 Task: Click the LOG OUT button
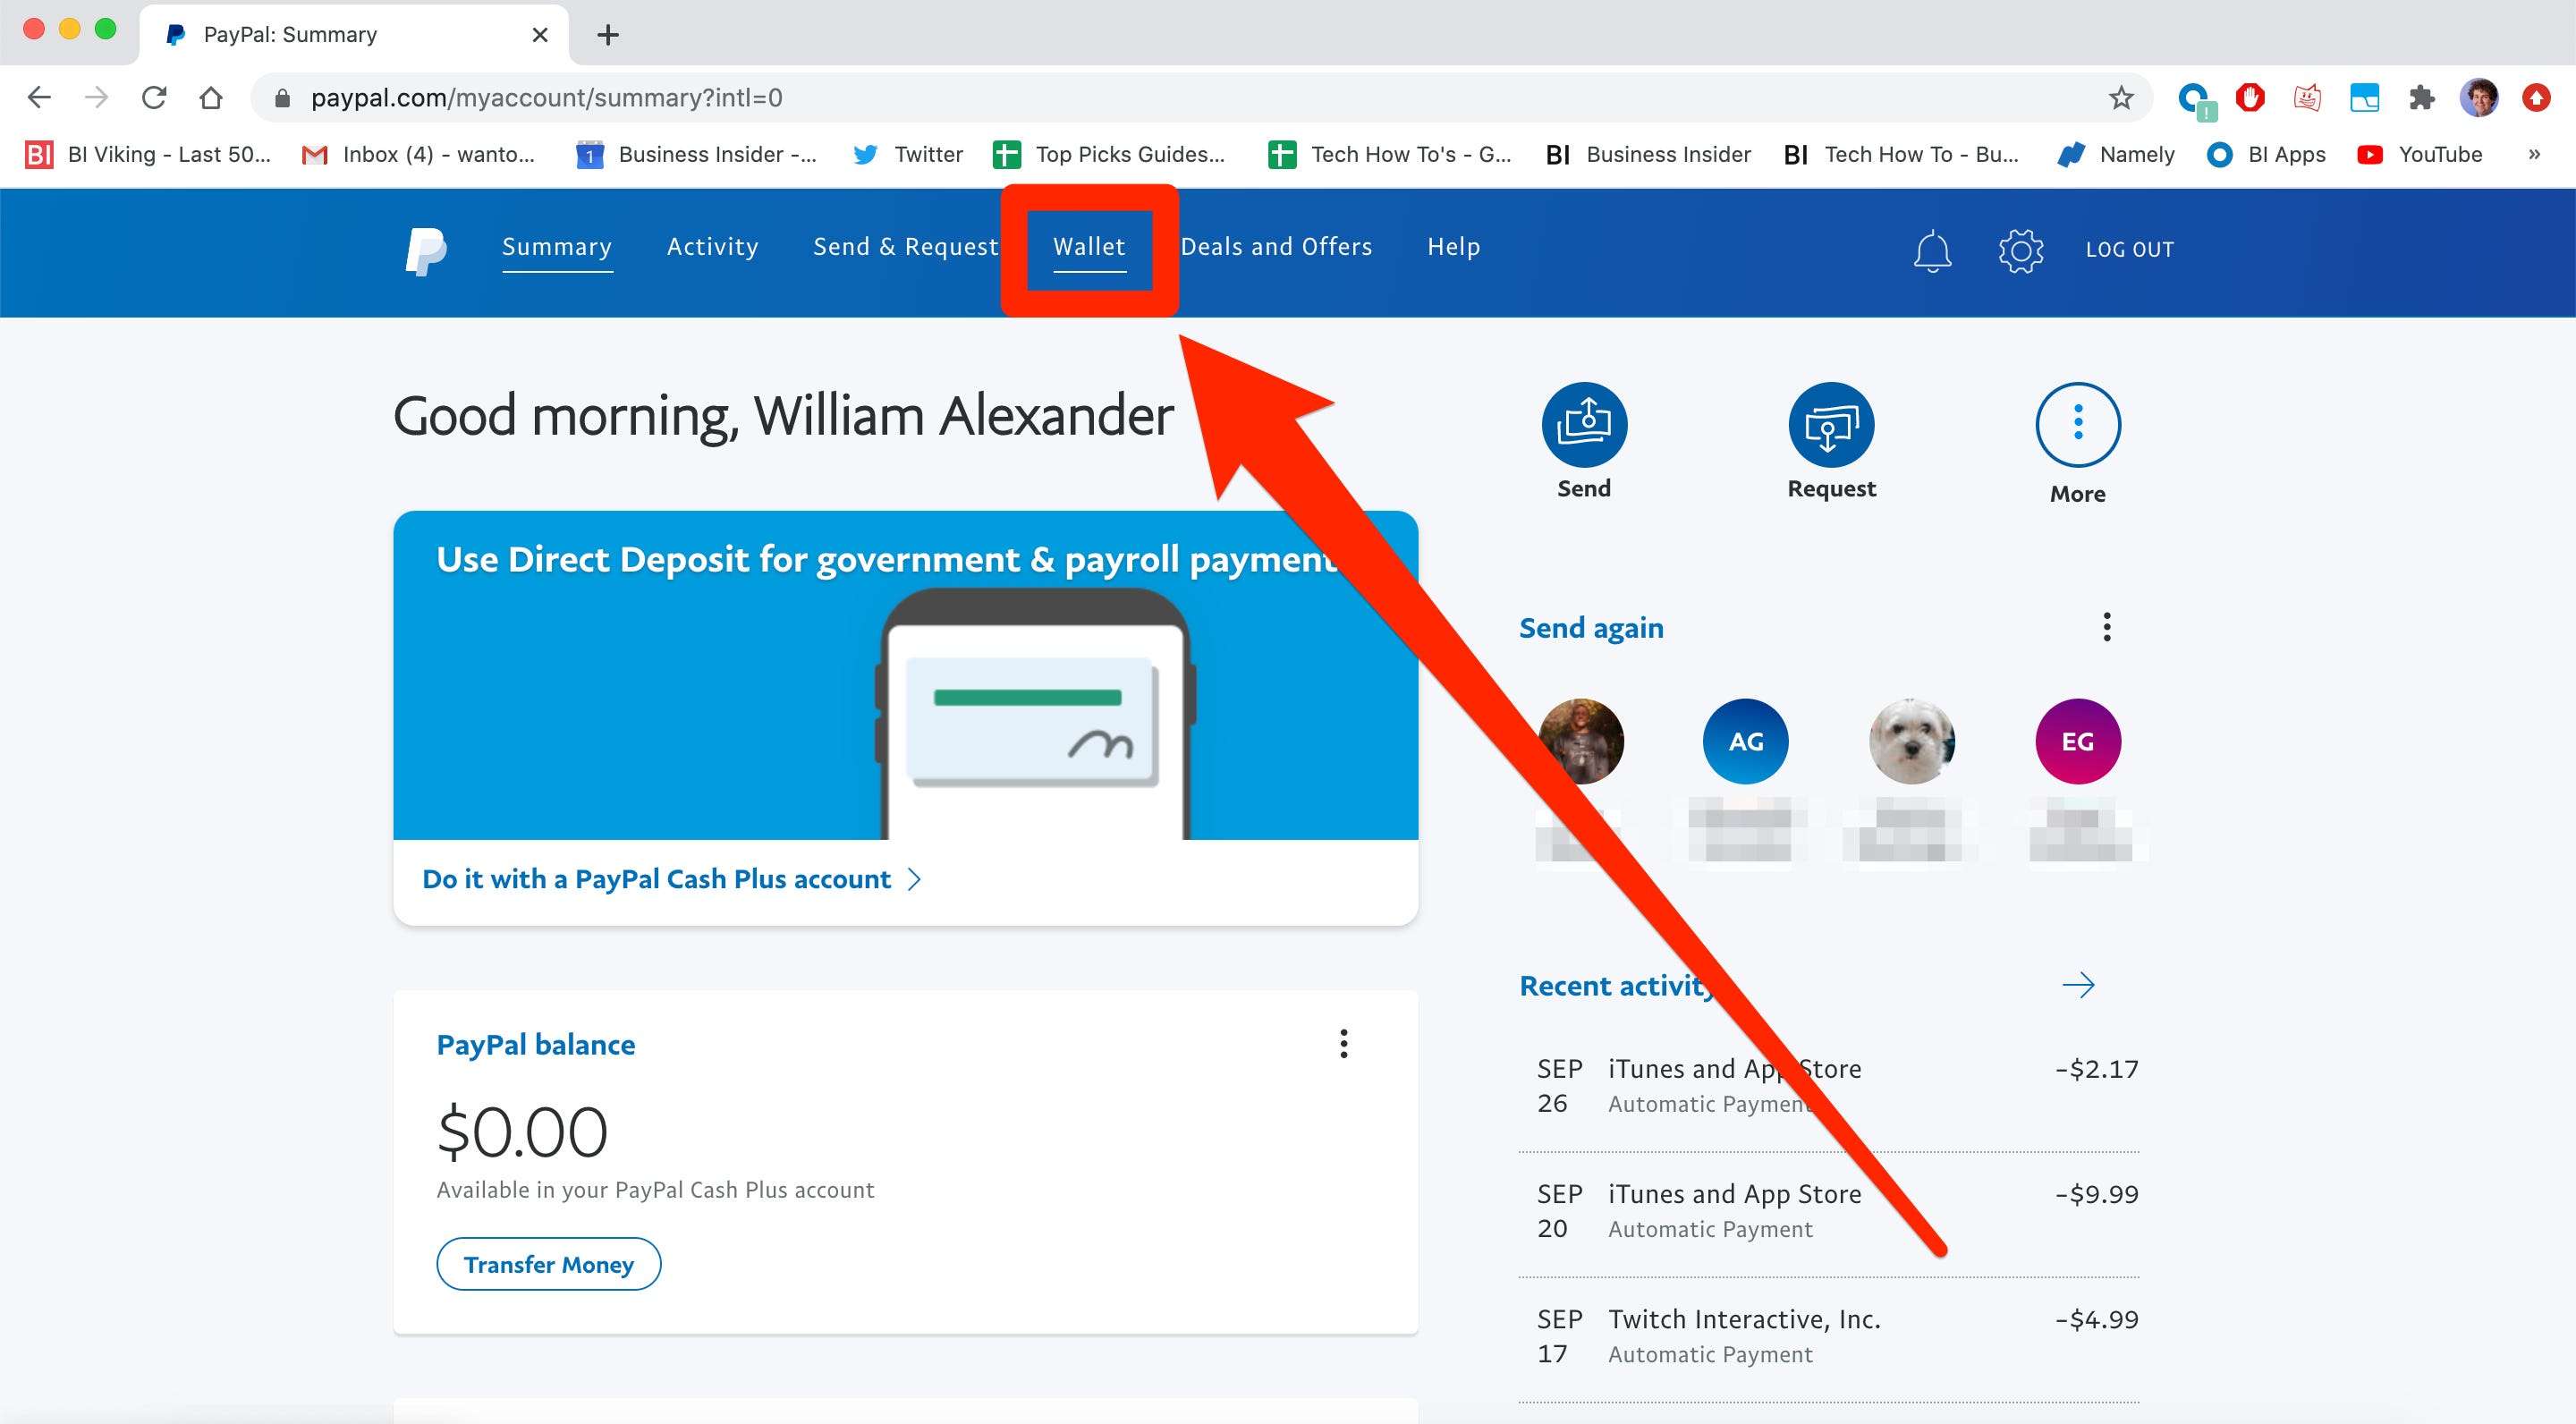pyautogui.click(x=2129, y=249)
